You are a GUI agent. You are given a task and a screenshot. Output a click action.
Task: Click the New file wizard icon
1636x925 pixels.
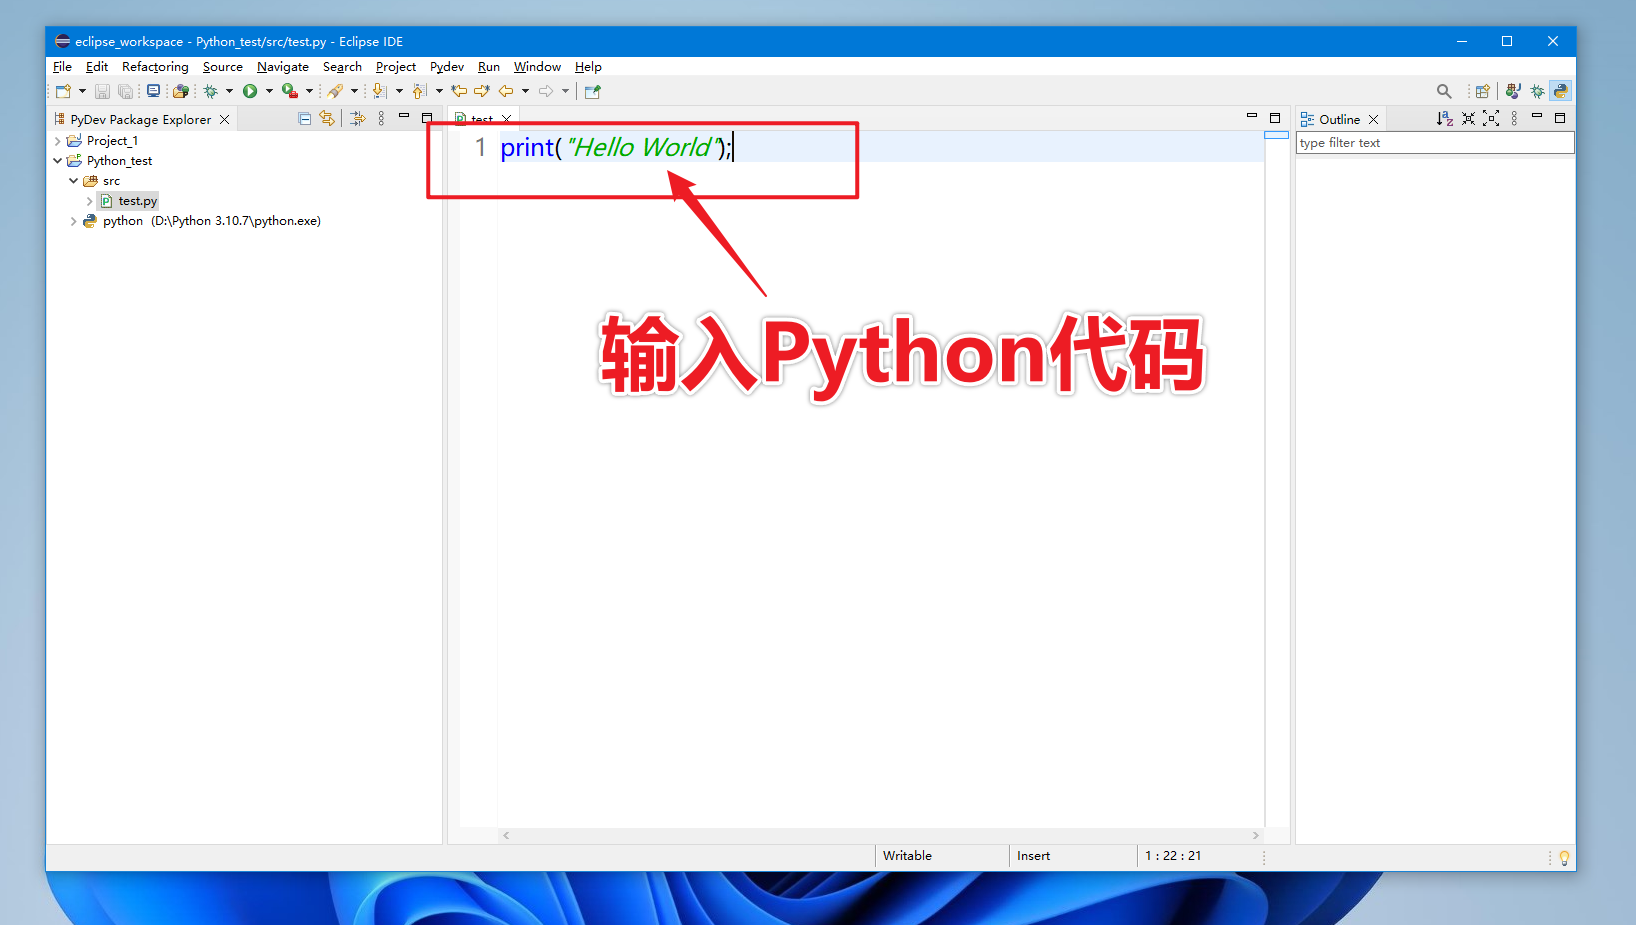(63, 91)
